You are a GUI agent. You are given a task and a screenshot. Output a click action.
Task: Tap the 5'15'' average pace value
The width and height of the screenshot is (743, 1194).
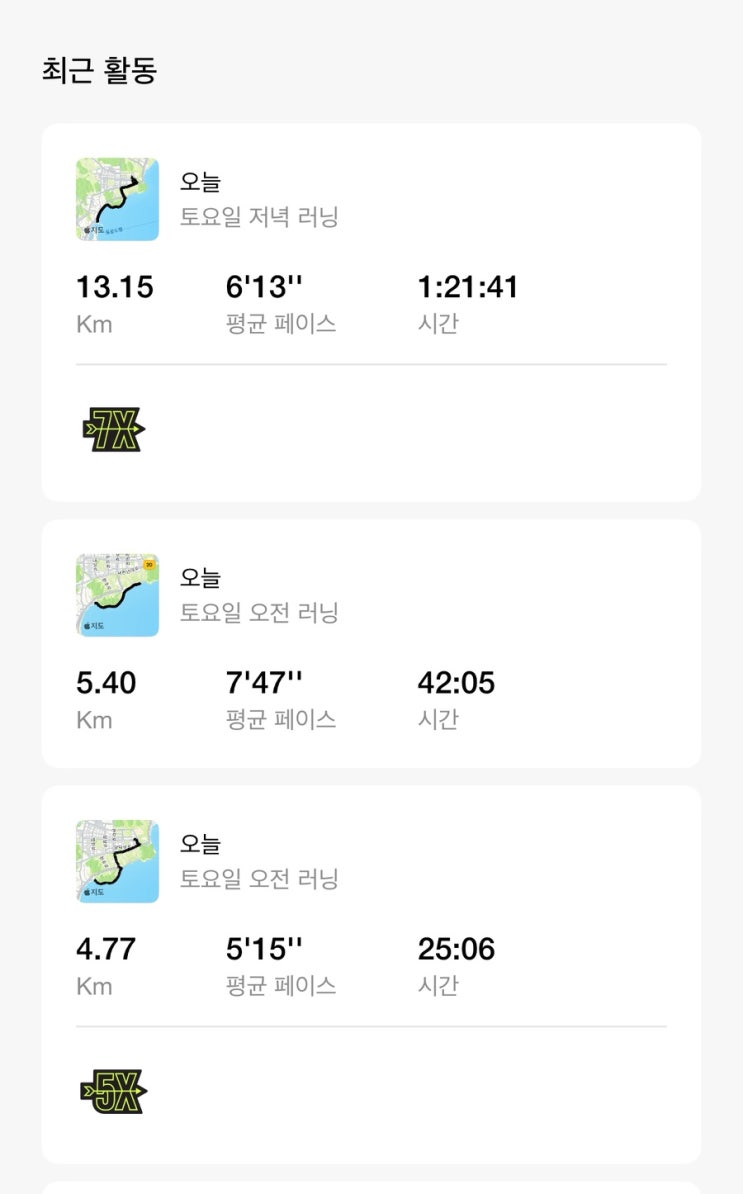pos(264,950)
